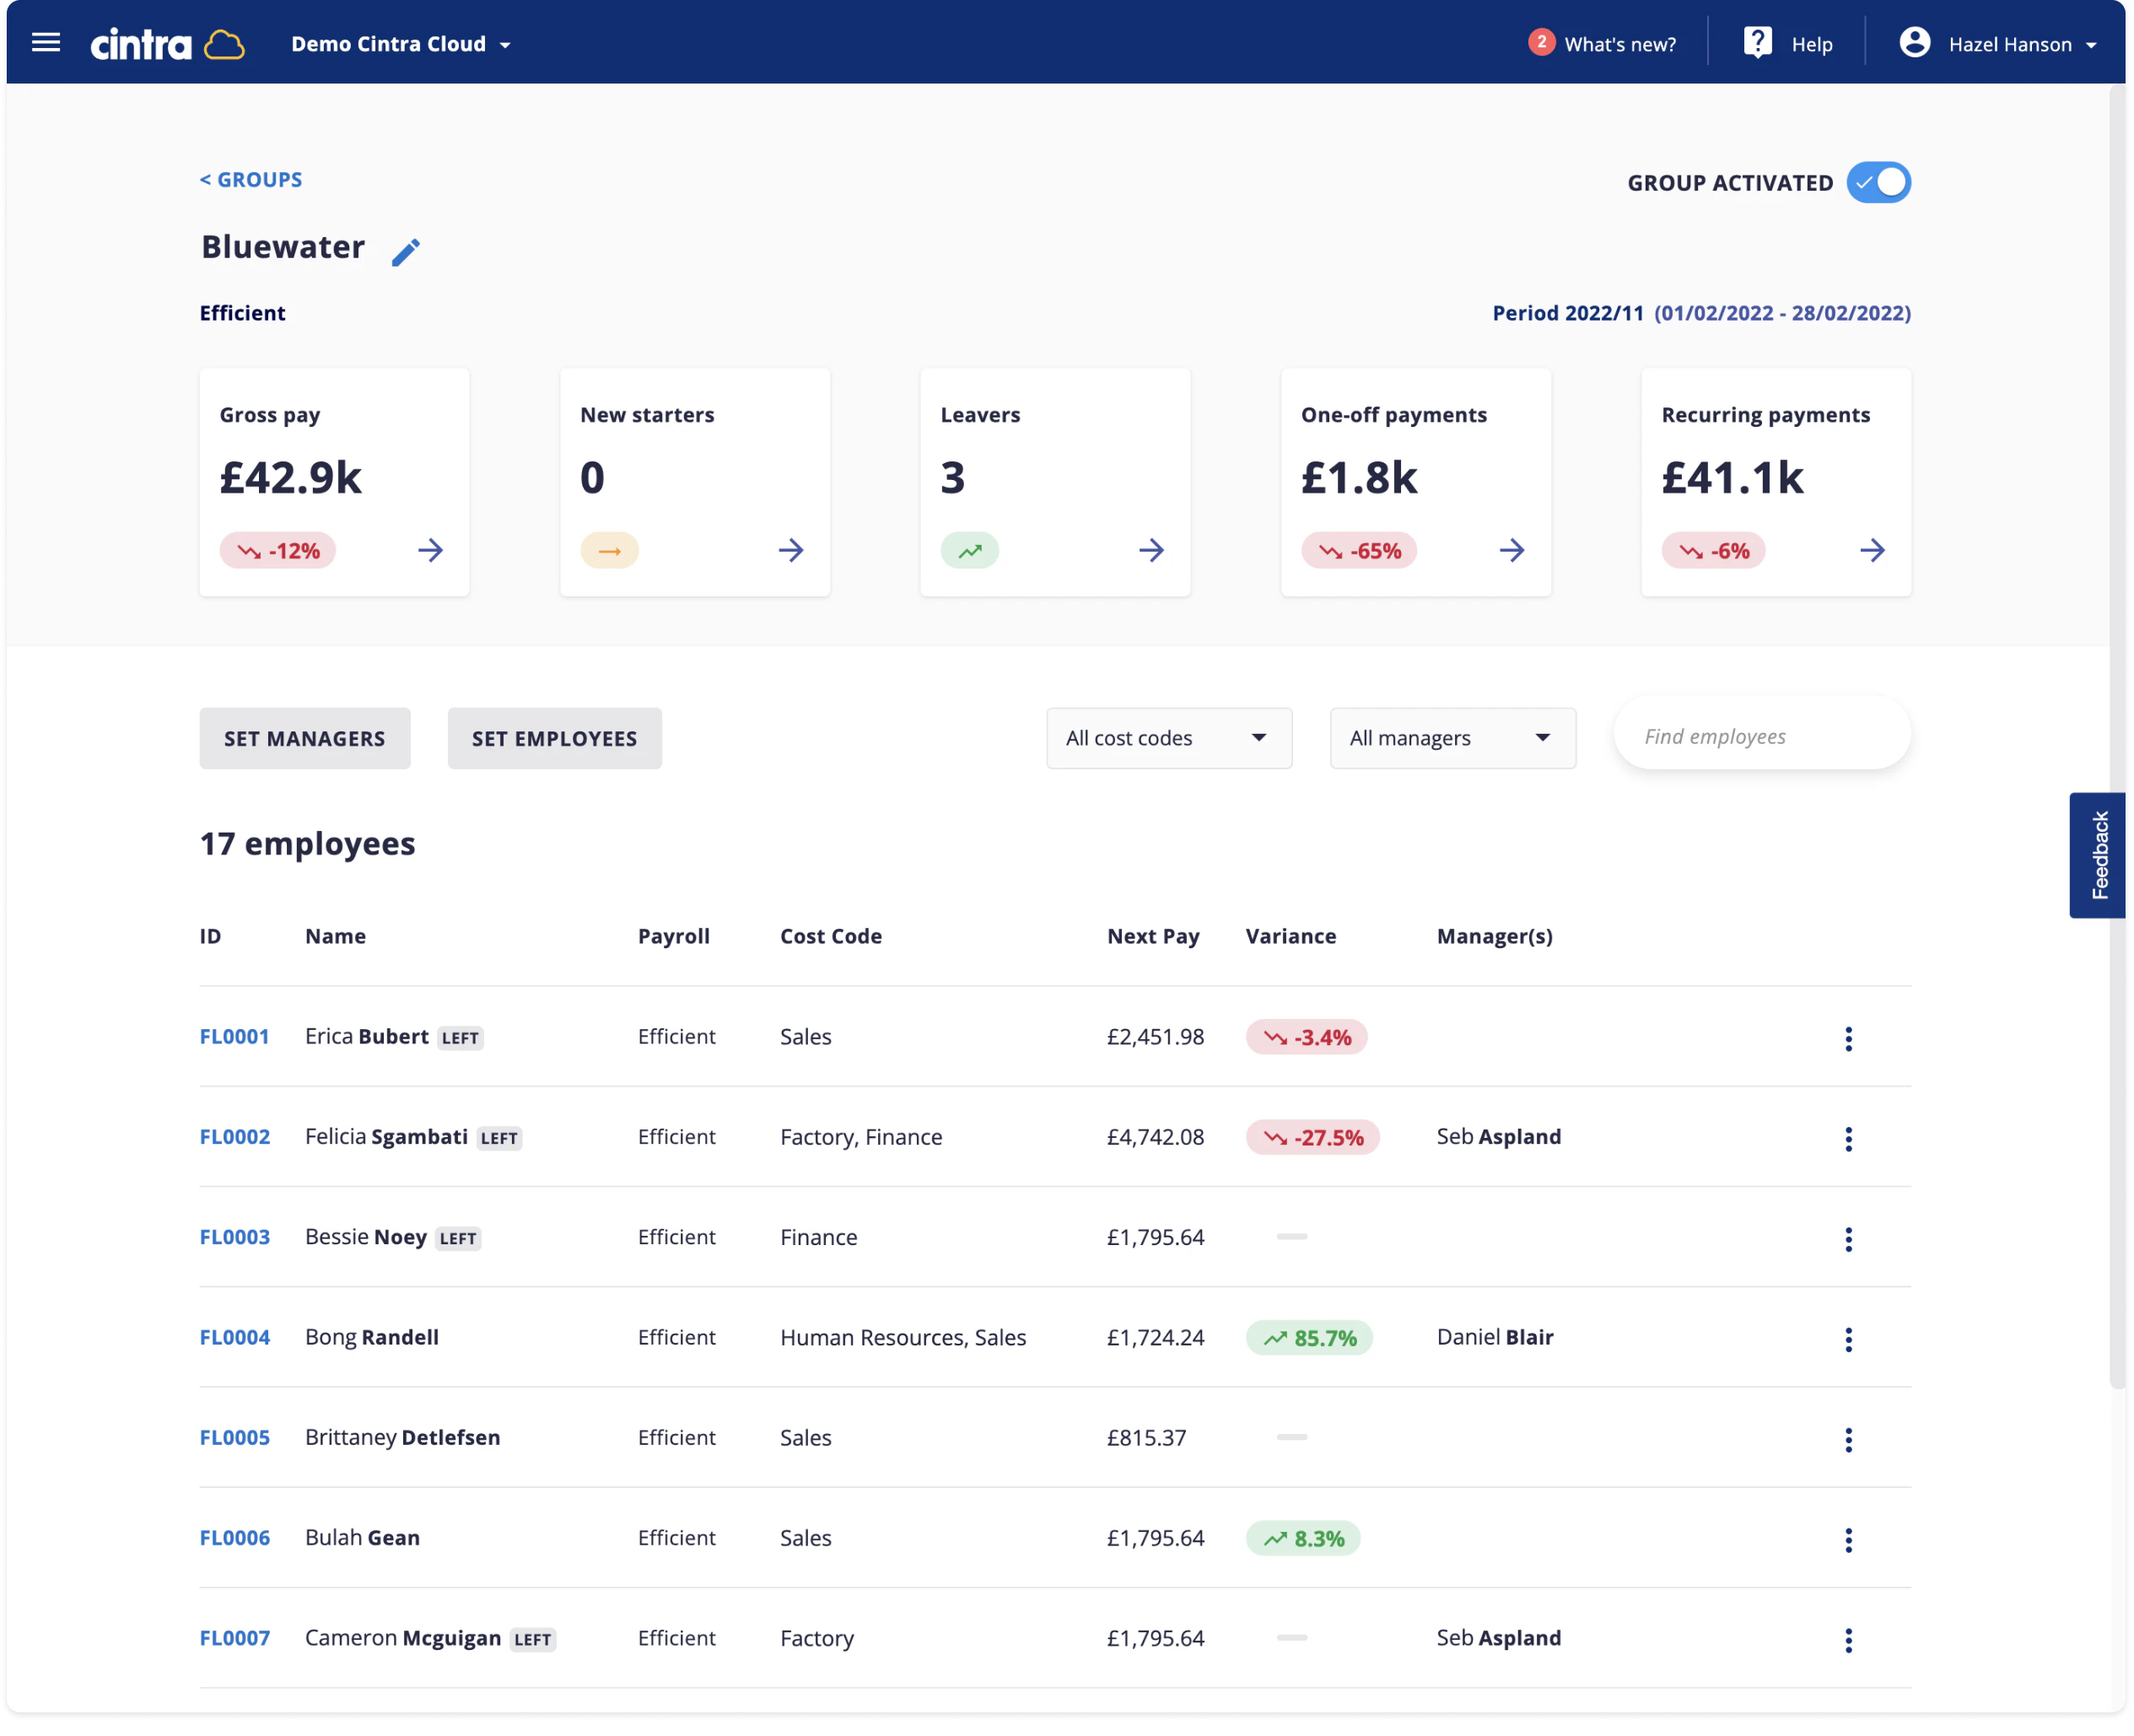The width and height of the screenshot is (2134, 1736).
Task: Open the hamburger navigation menu
Action: tap(46, 43)
